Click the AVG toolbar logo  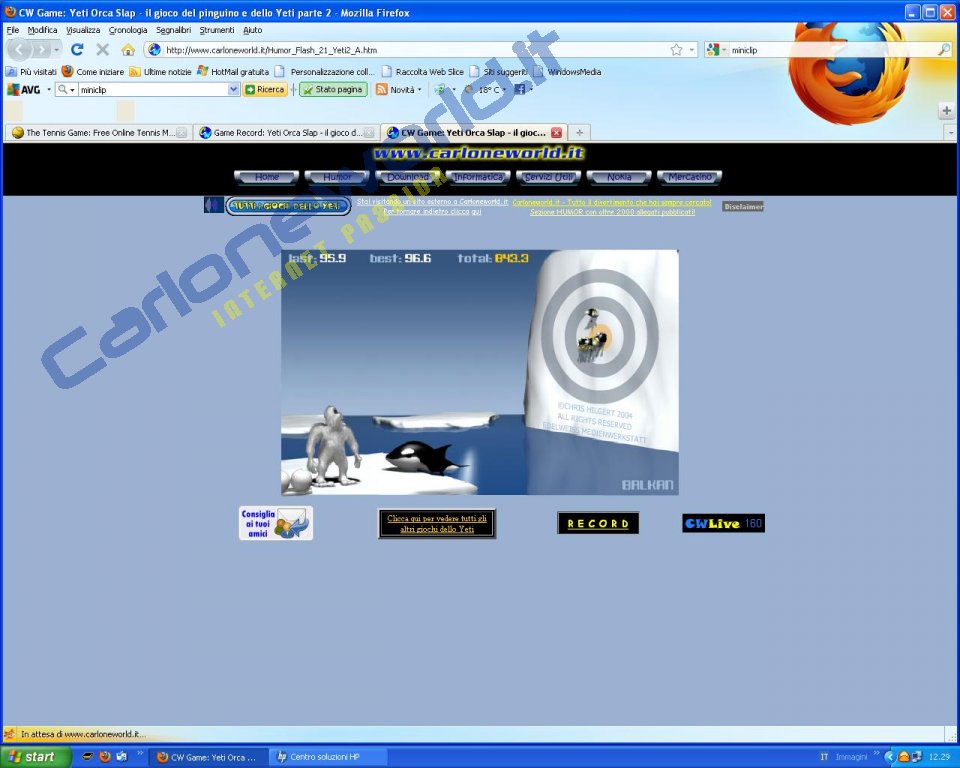pos(23,89)
